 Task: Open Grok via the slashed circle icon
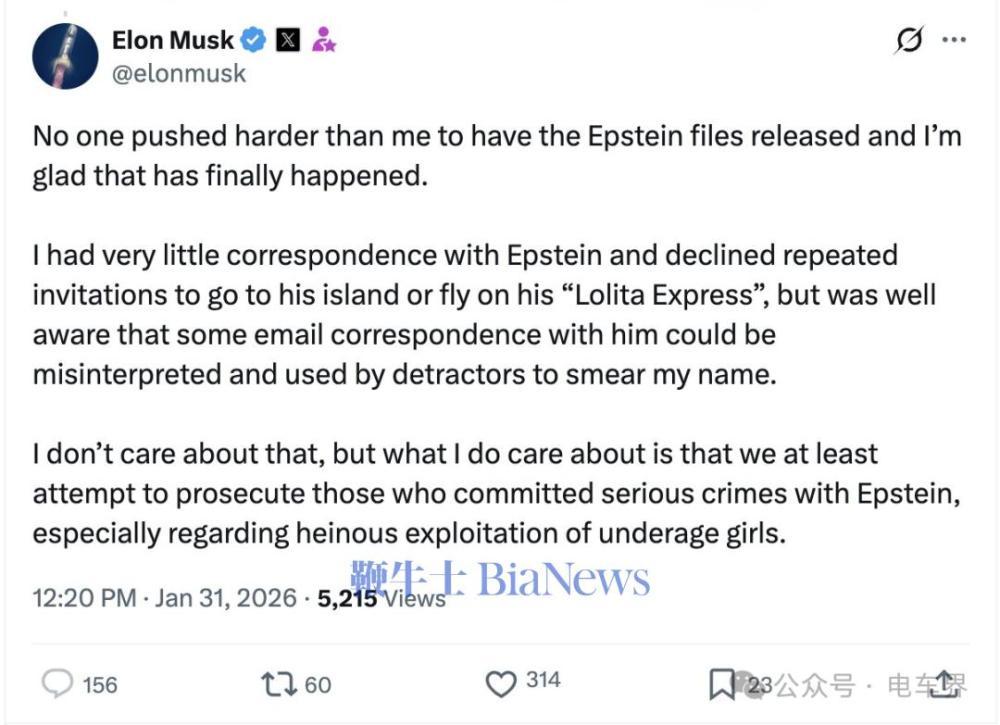[909, 41]
